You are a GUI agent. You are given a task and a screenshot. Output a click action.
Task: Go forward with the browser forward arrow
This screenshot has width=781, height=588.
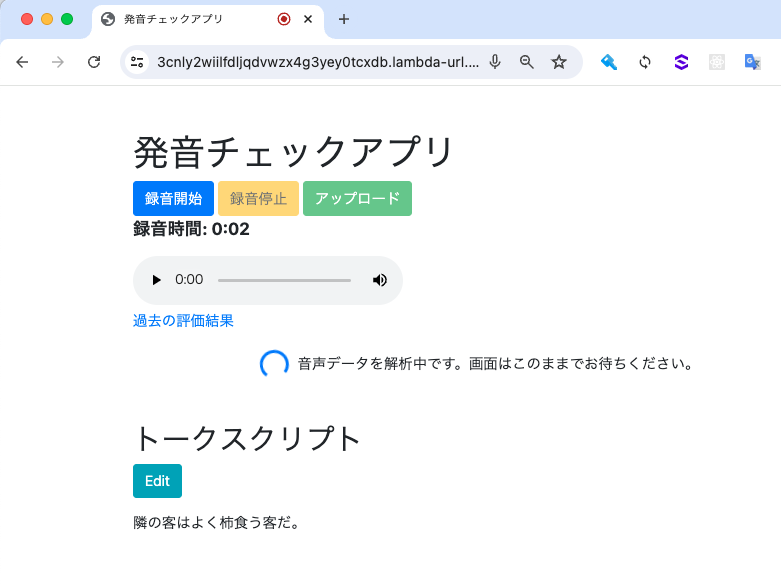(x=58, y=62)
